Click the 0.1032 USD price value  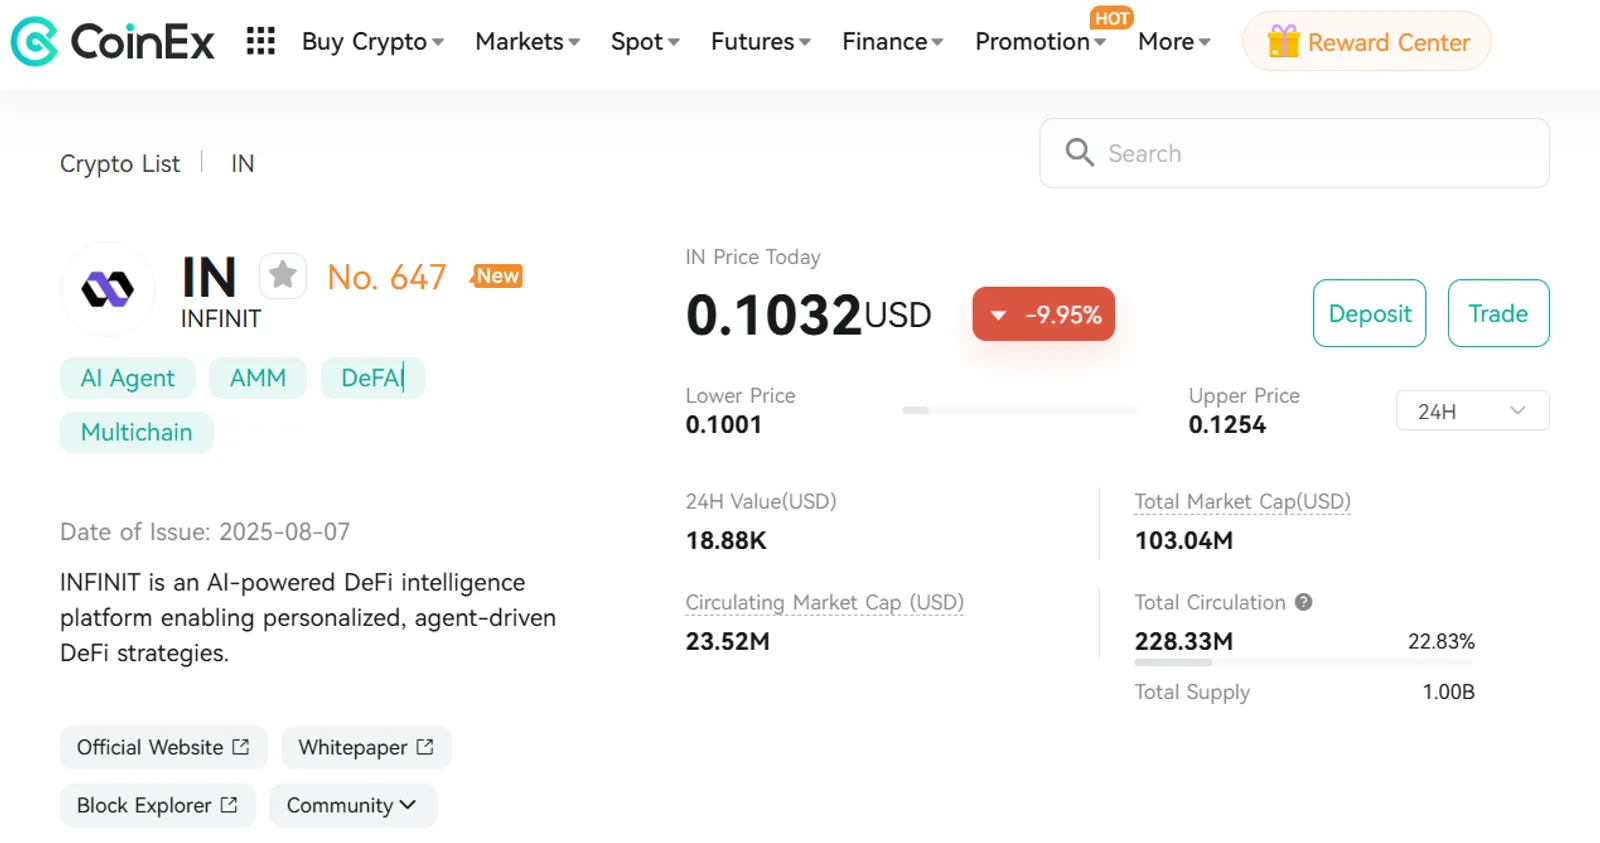pos(808,315)
